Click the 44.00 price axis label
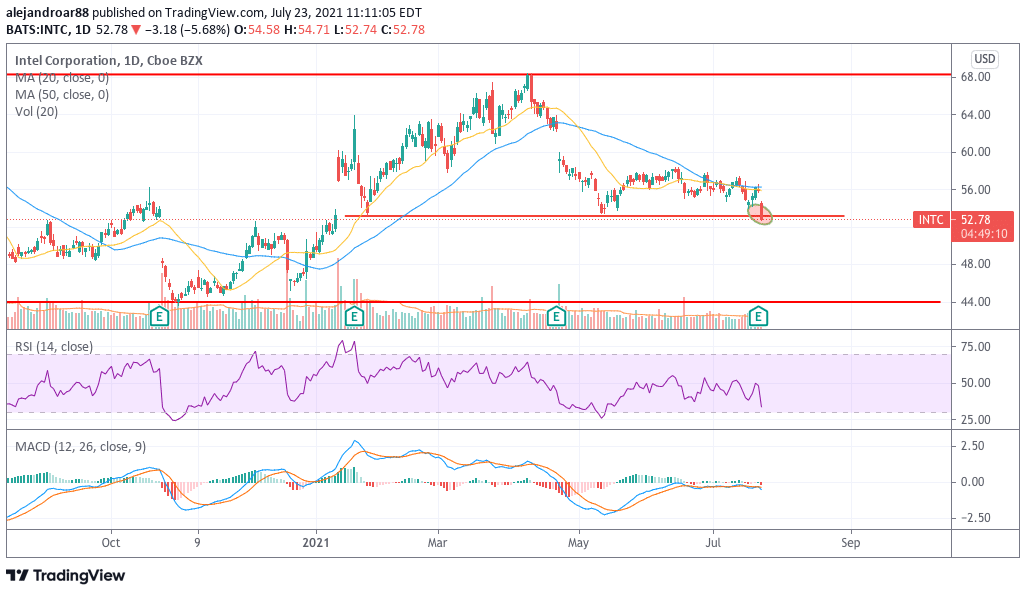The height and width of the screenshot is (594, 1026). [x=975, y=302]
